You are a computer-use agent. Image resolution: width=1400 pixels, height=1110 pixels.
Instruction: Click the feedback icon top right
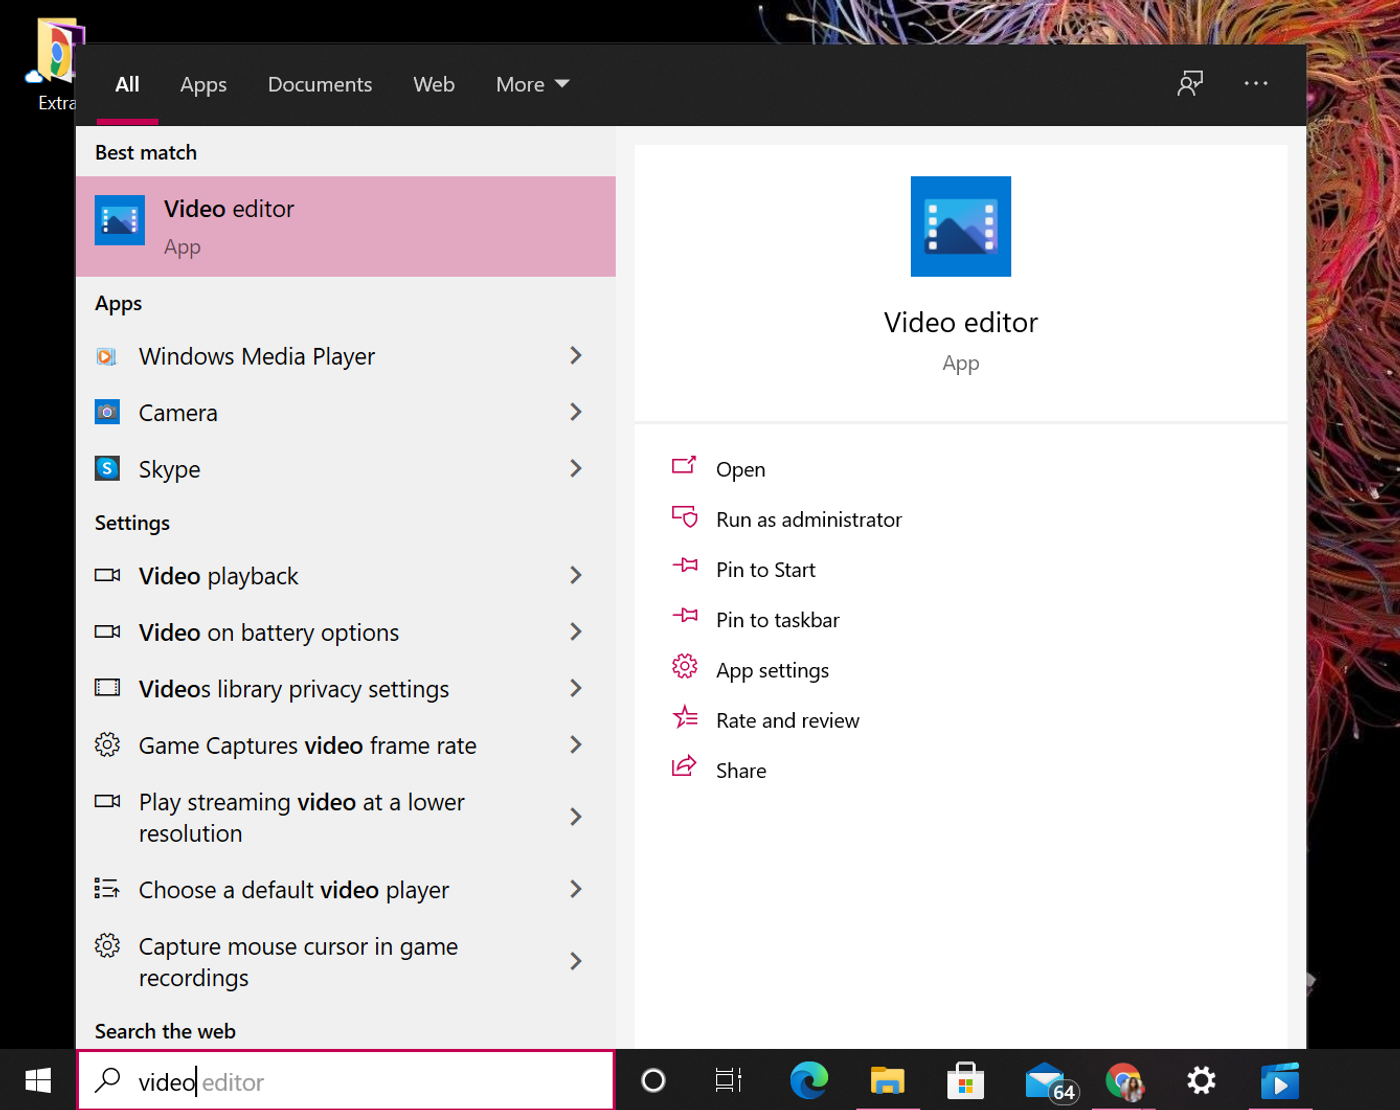(1191, 84)
